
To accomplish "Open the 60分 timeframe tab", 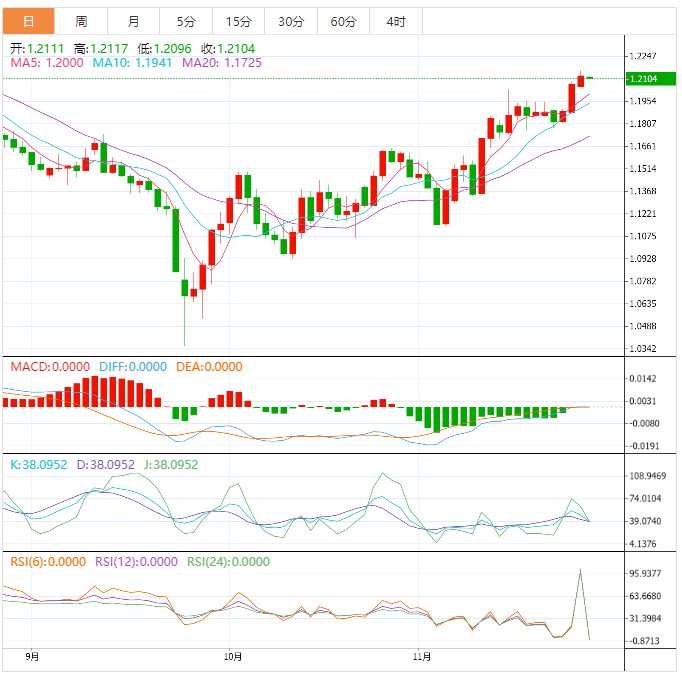I will (343, 21).
